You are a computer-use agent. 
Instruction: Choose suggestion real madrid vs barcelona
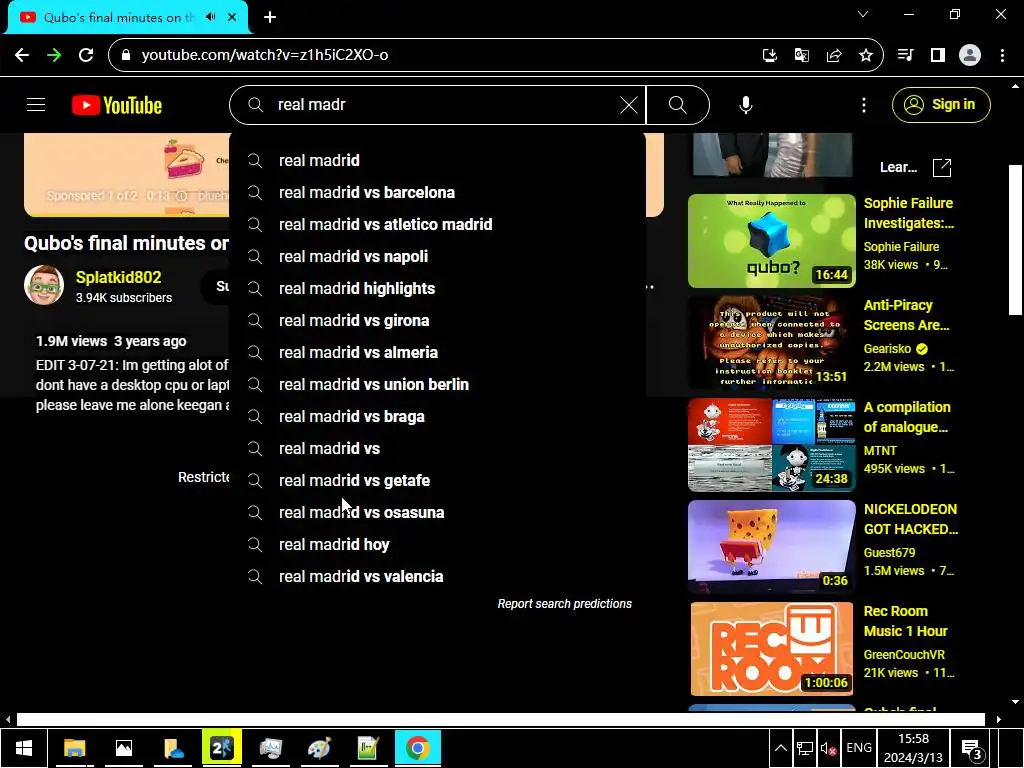(x=437, y=192)
